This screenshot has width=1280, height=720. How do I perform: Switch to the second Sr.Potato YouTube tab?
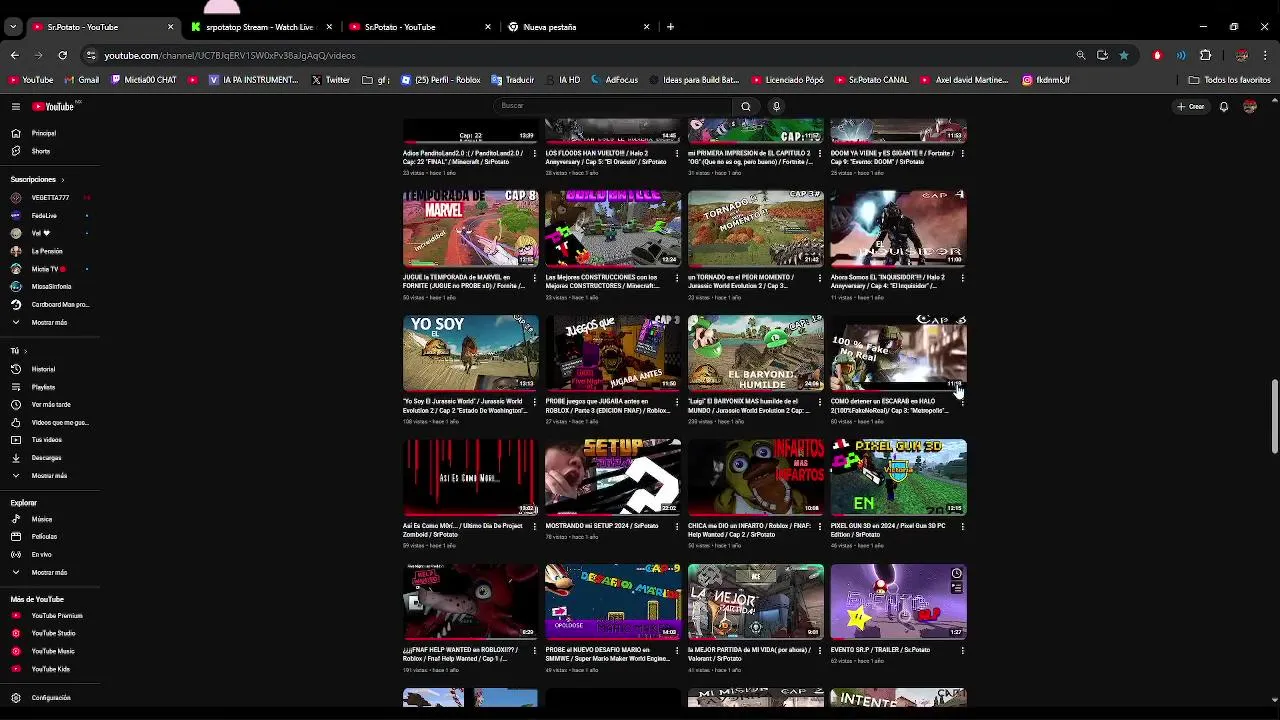tap(418, 27)
